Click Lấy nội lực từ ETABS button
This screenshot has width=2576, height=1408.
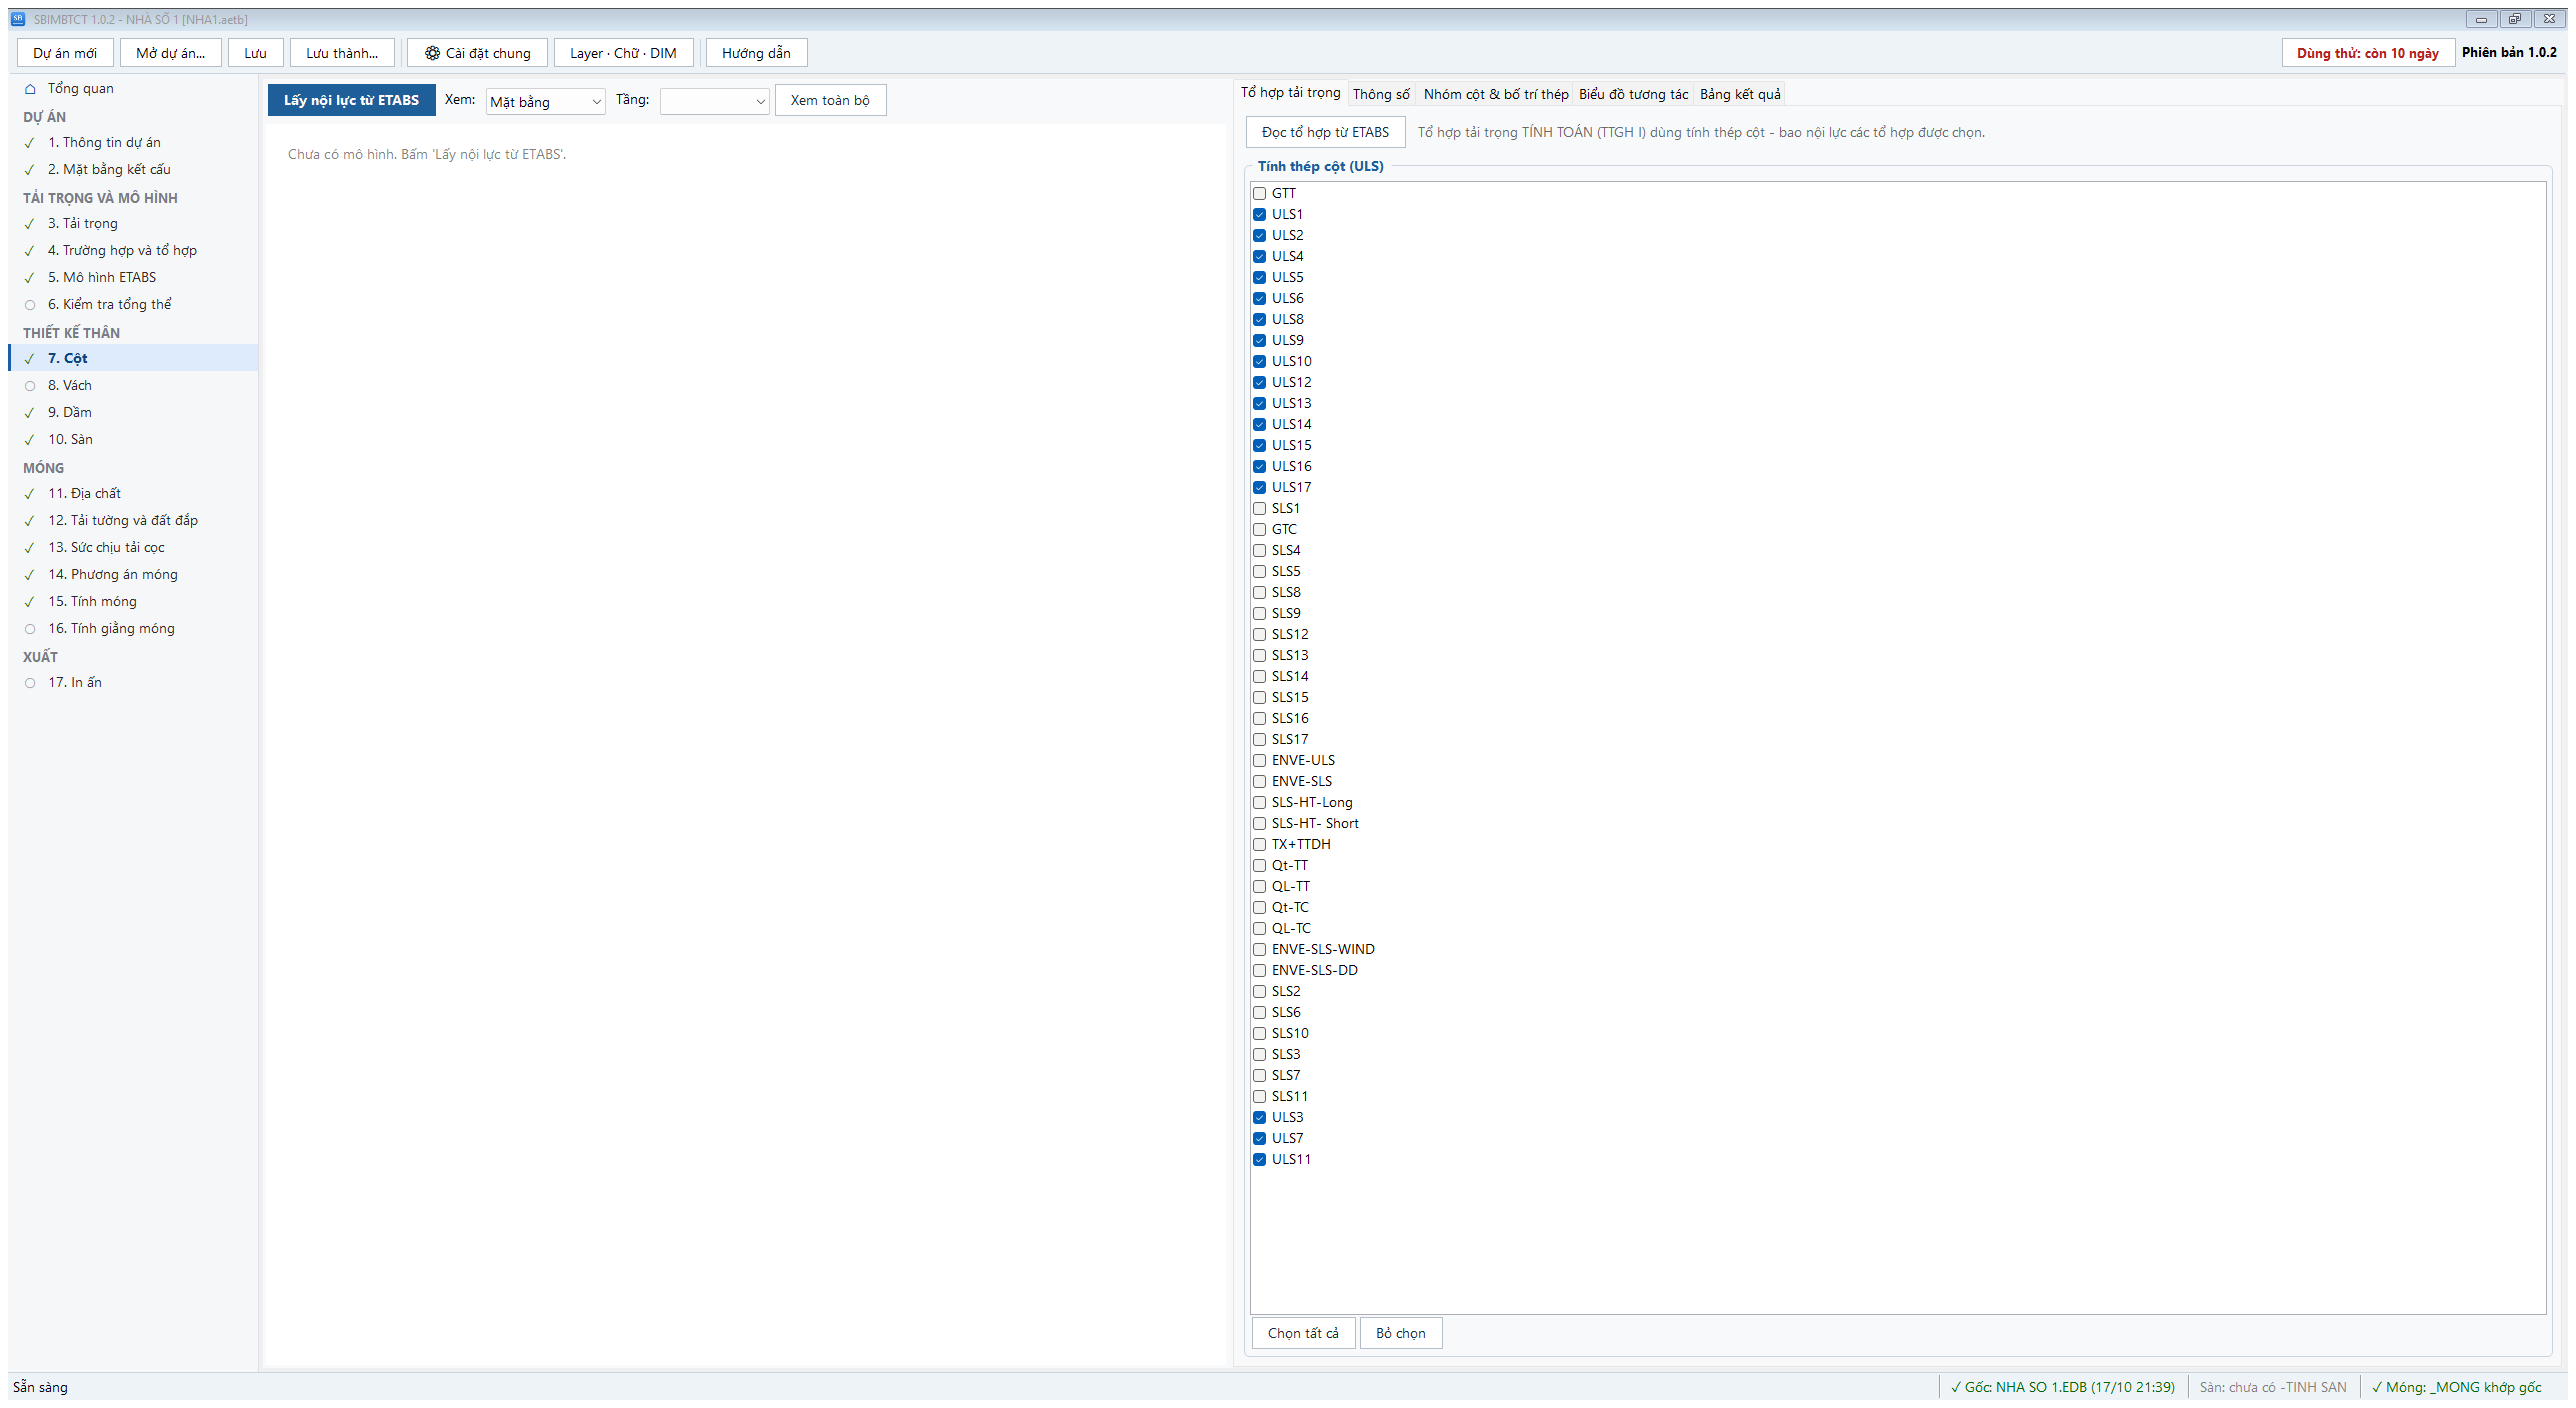click(x=351, y=100)
